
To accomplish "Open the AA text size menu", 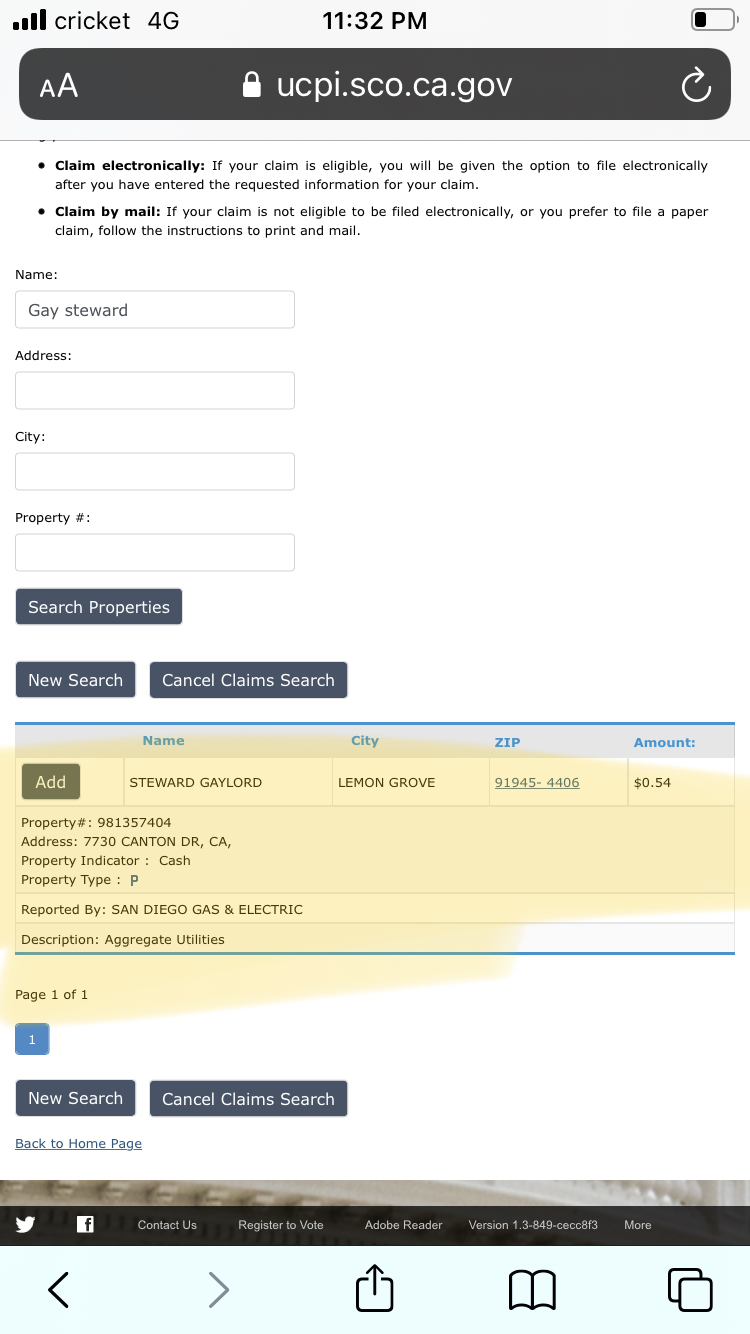I will coord(59,86).
